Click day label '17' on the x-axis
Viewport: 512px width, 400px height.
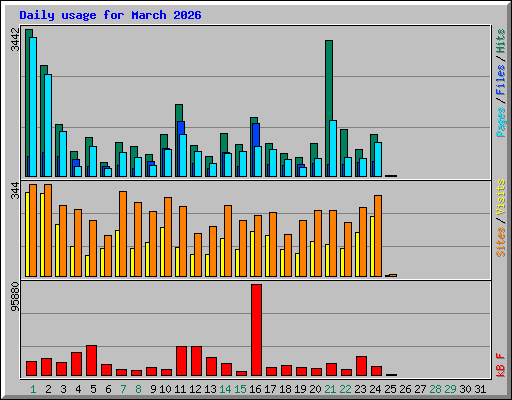click(x=270, y=389)
